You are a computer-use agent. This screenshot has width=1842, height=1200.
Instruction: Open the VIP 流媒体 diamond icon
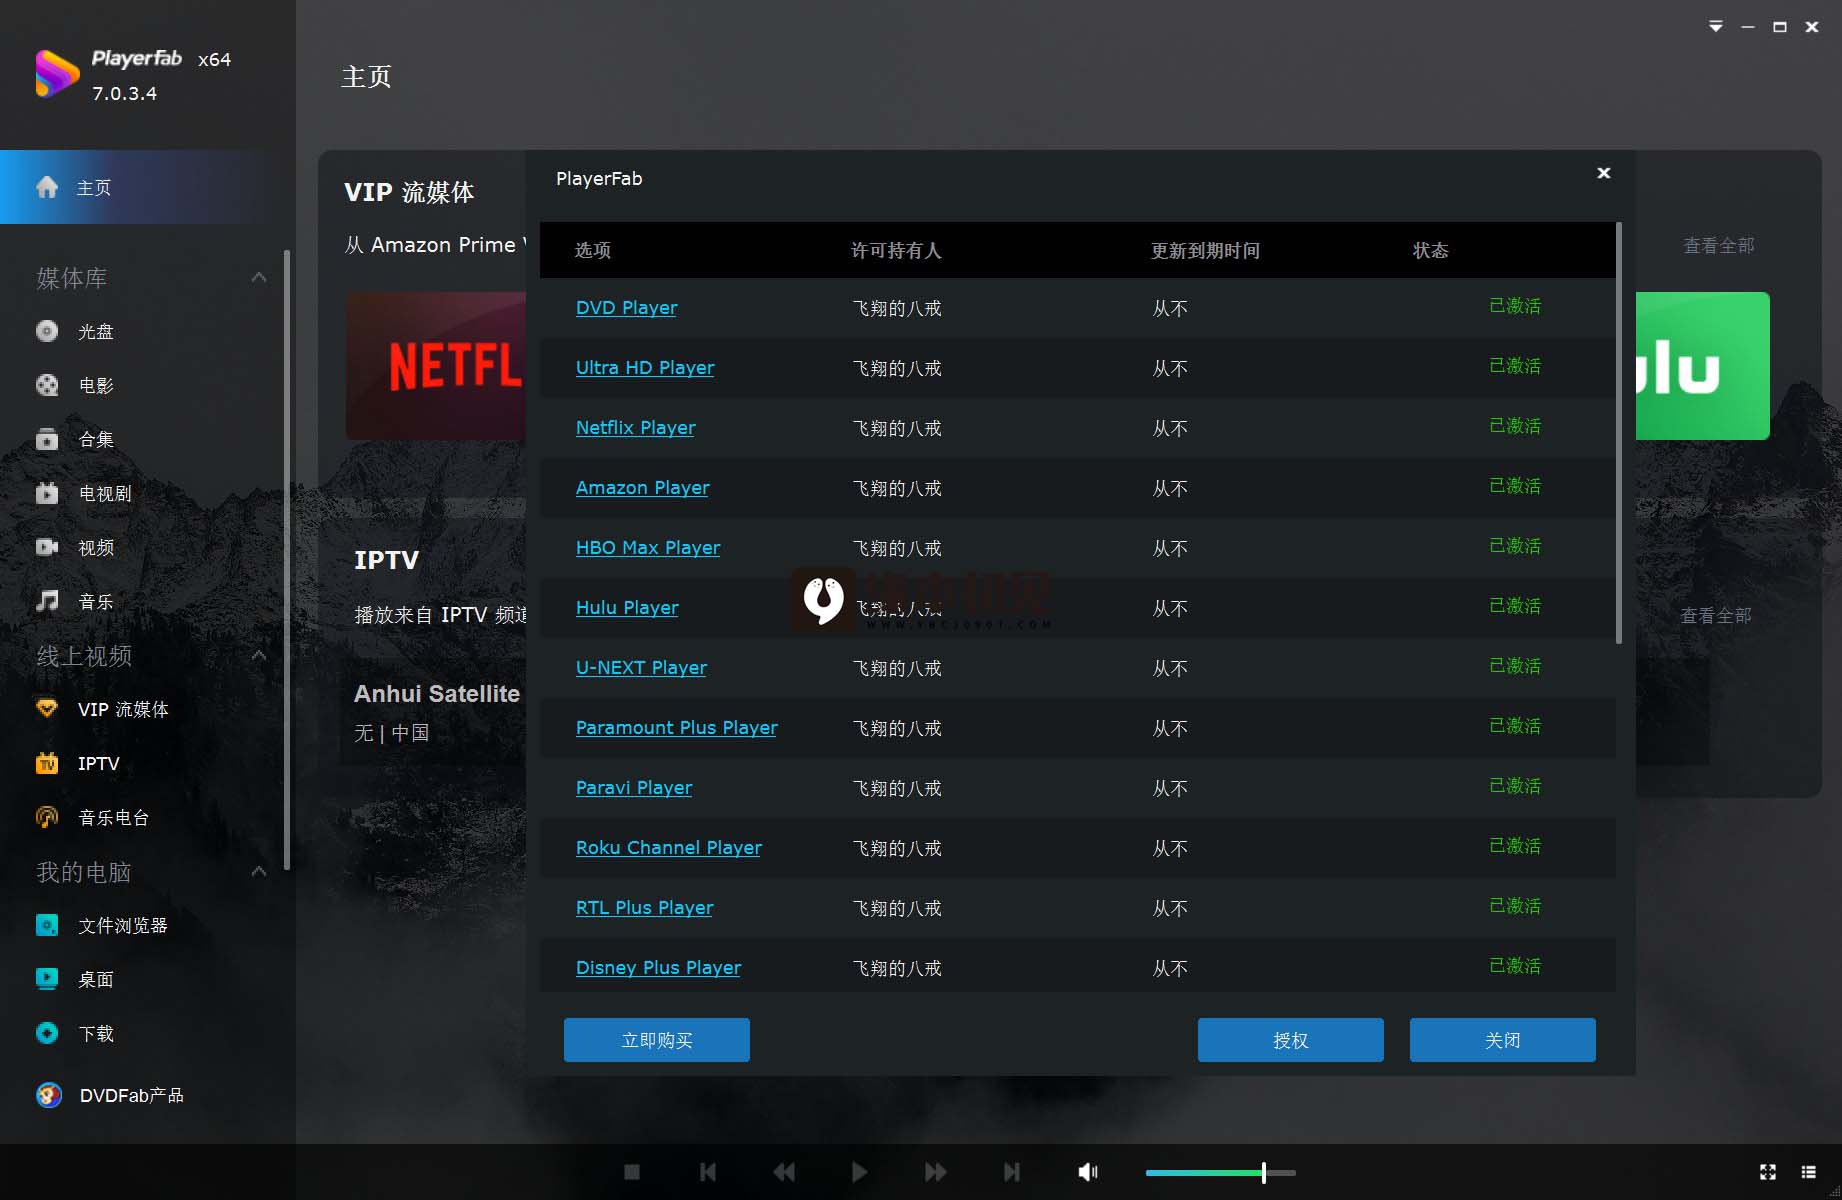(x=47, y=709)
